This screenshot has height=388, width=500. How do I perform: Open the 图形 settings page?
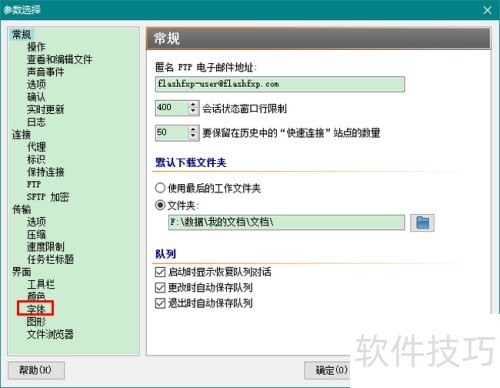(x=36, y=322)
